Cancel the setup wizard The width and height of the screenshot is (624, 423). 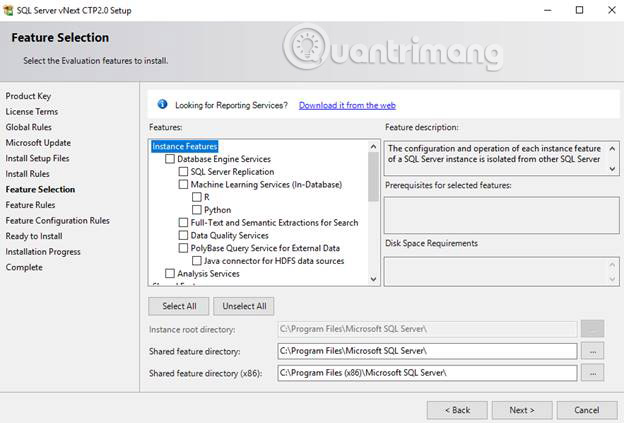pyautogui.click(x=587, y=410)
